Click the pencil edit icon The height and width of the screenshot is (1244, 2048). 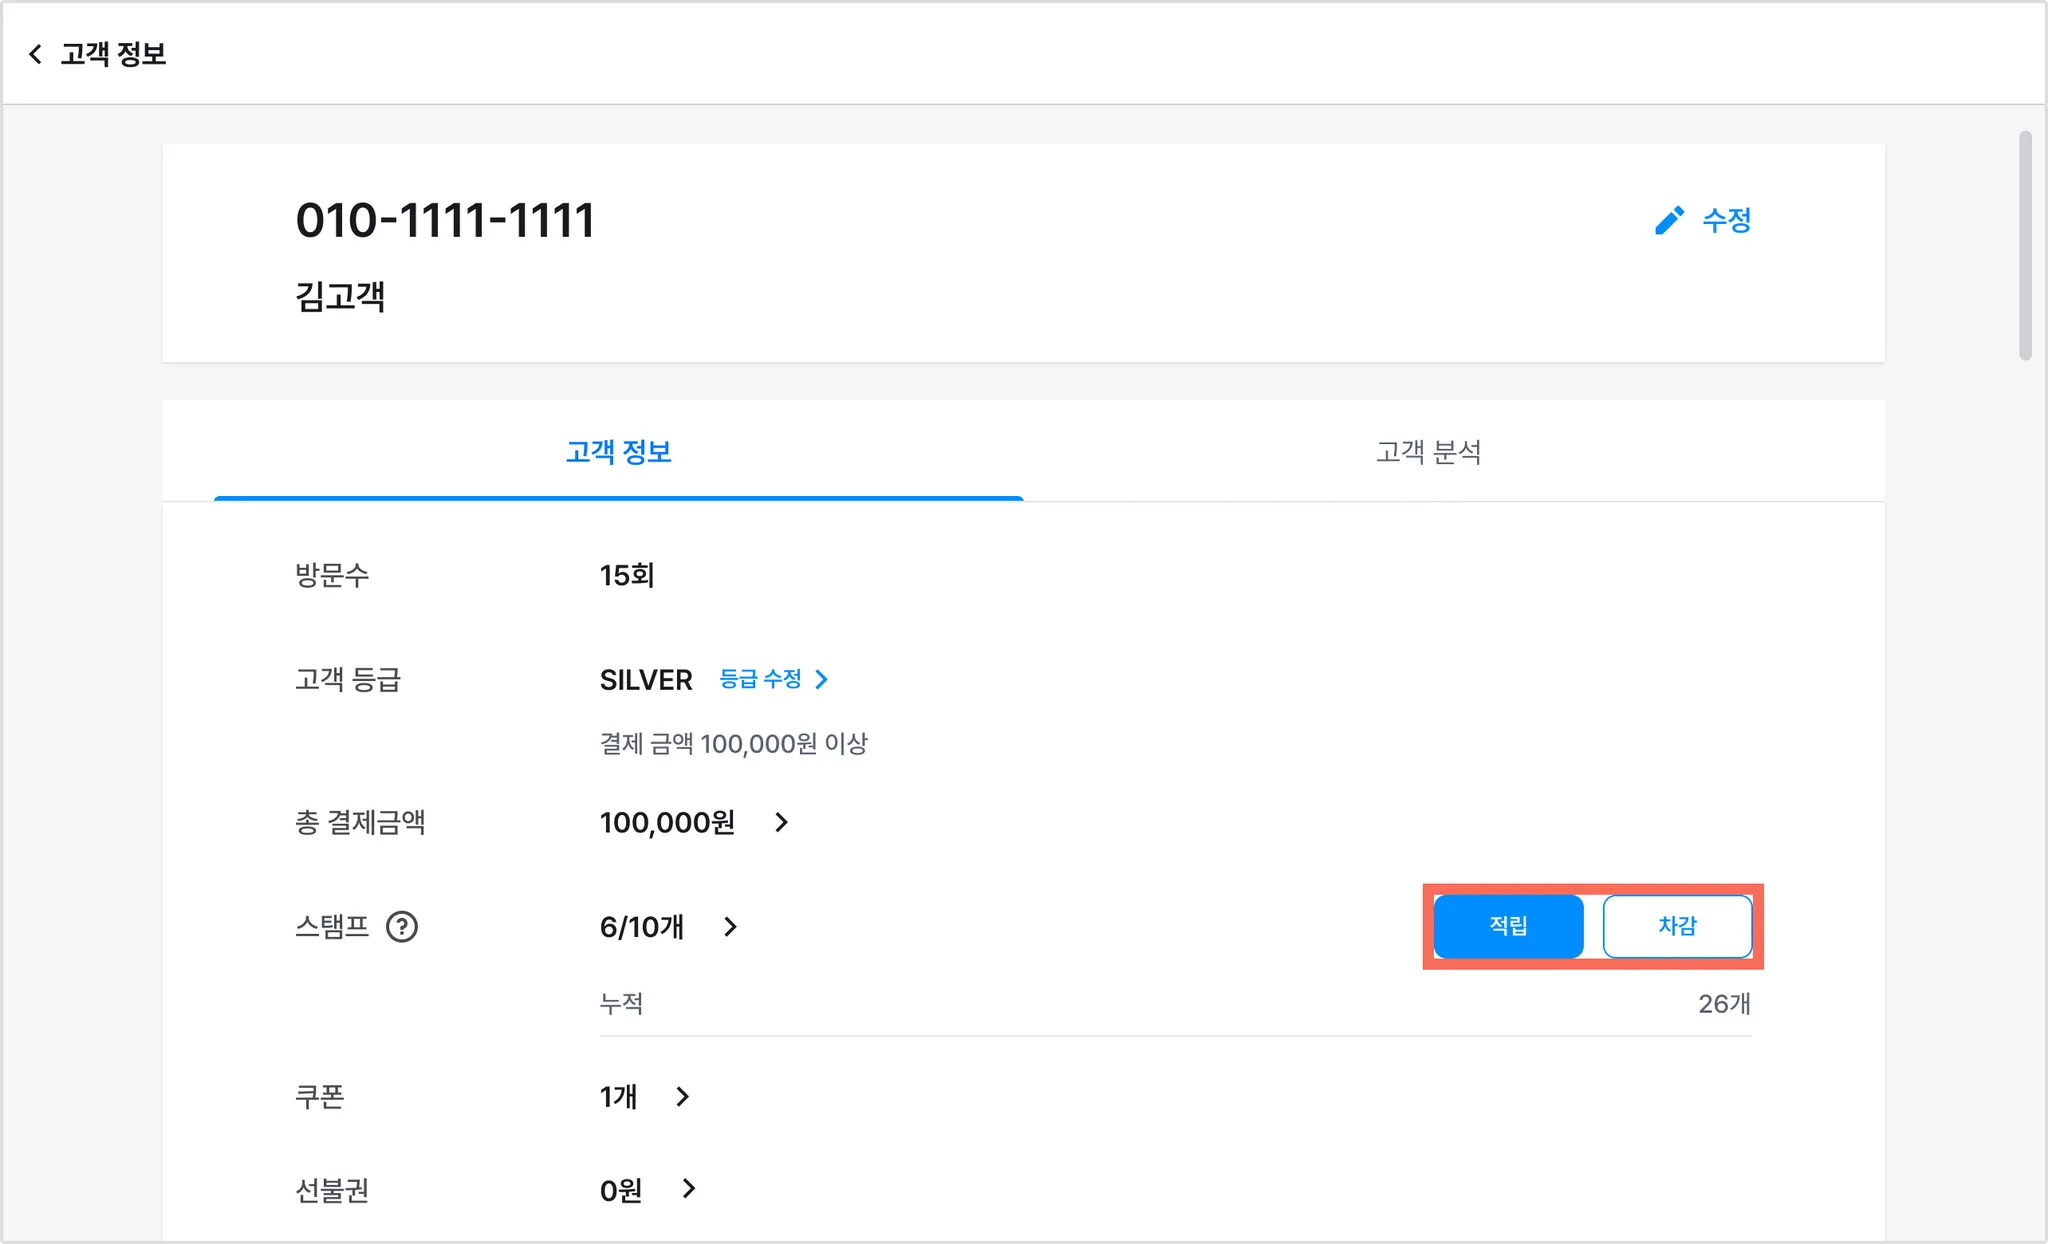1669,220
